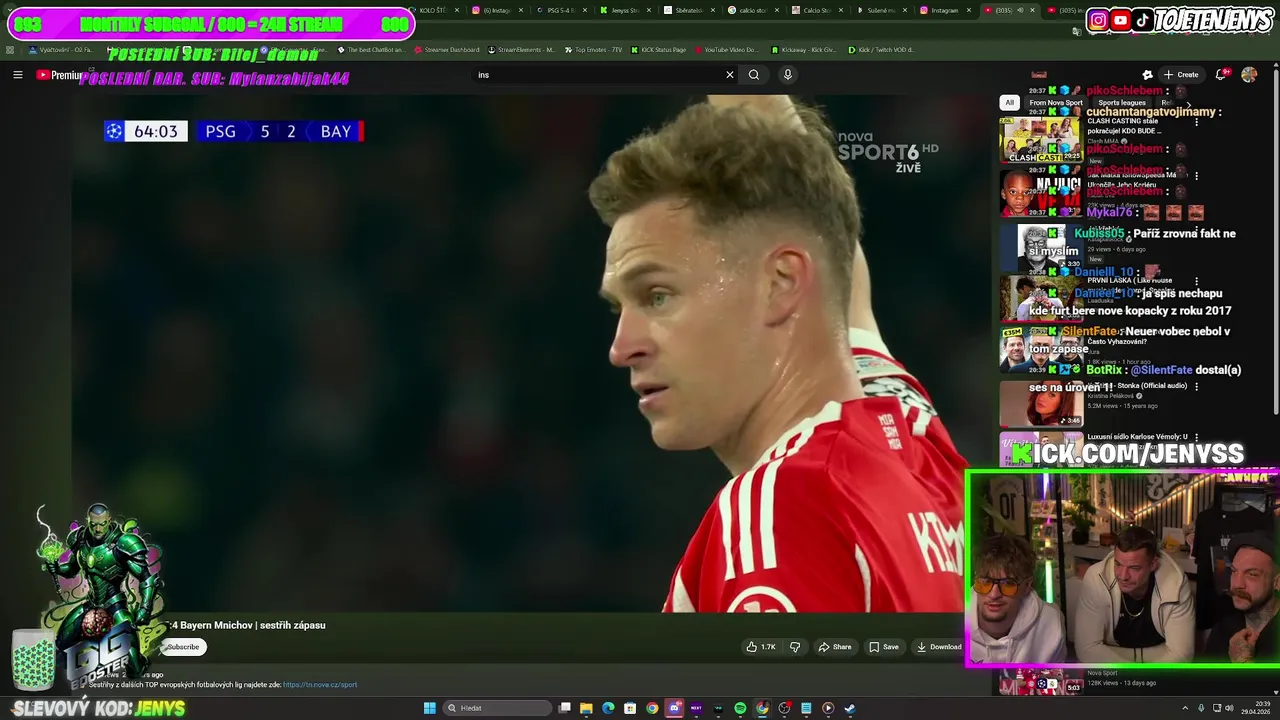This screenshot has height=720, width=1280.
Task: Close the active (3035) YouTube tab
Action: 1032,10
